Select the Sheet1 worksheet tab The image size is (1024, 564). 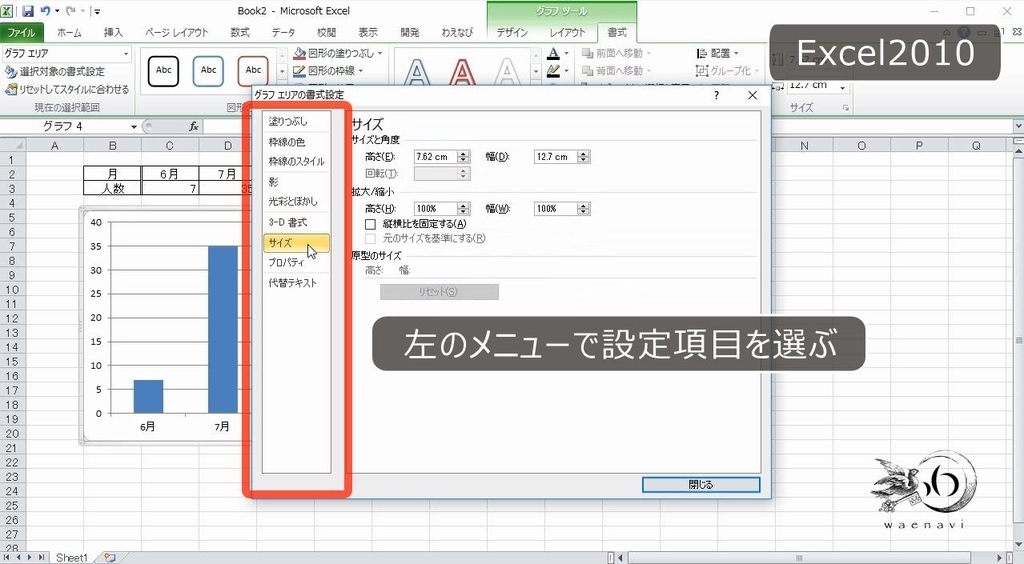[71, 558]
